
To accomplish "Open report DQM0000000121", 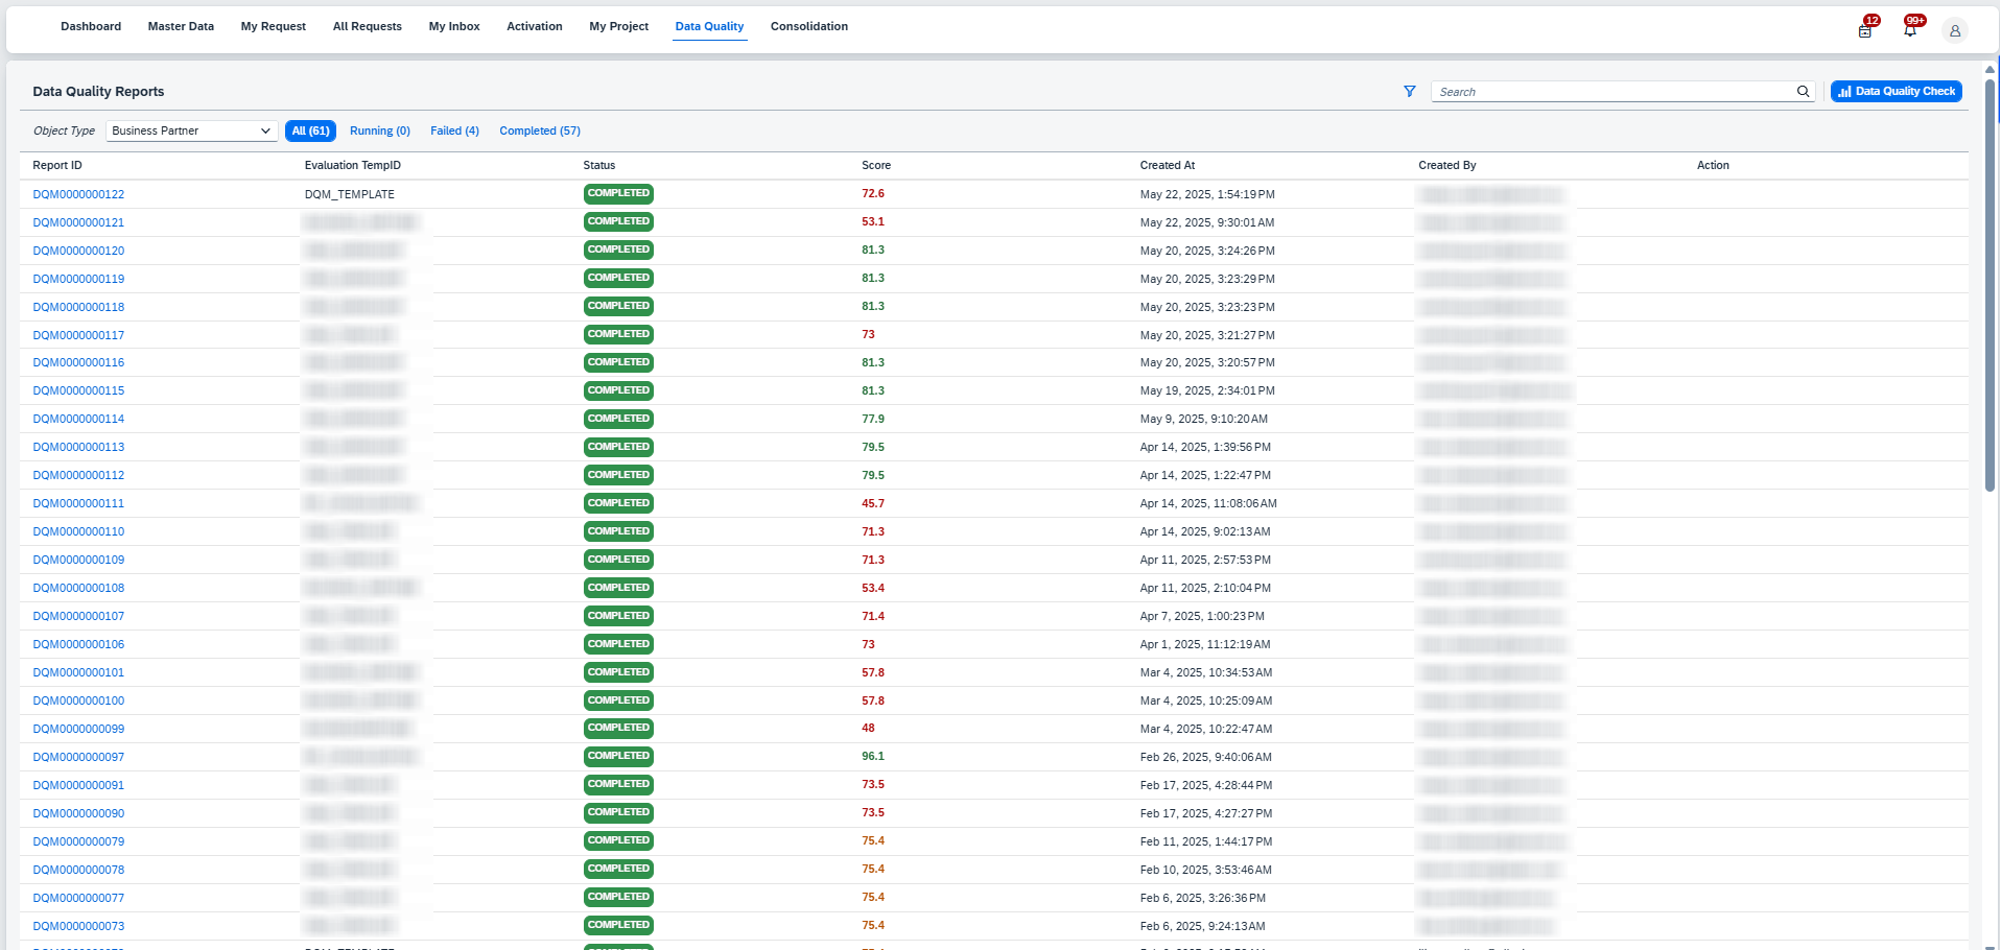I will (78, 223).
